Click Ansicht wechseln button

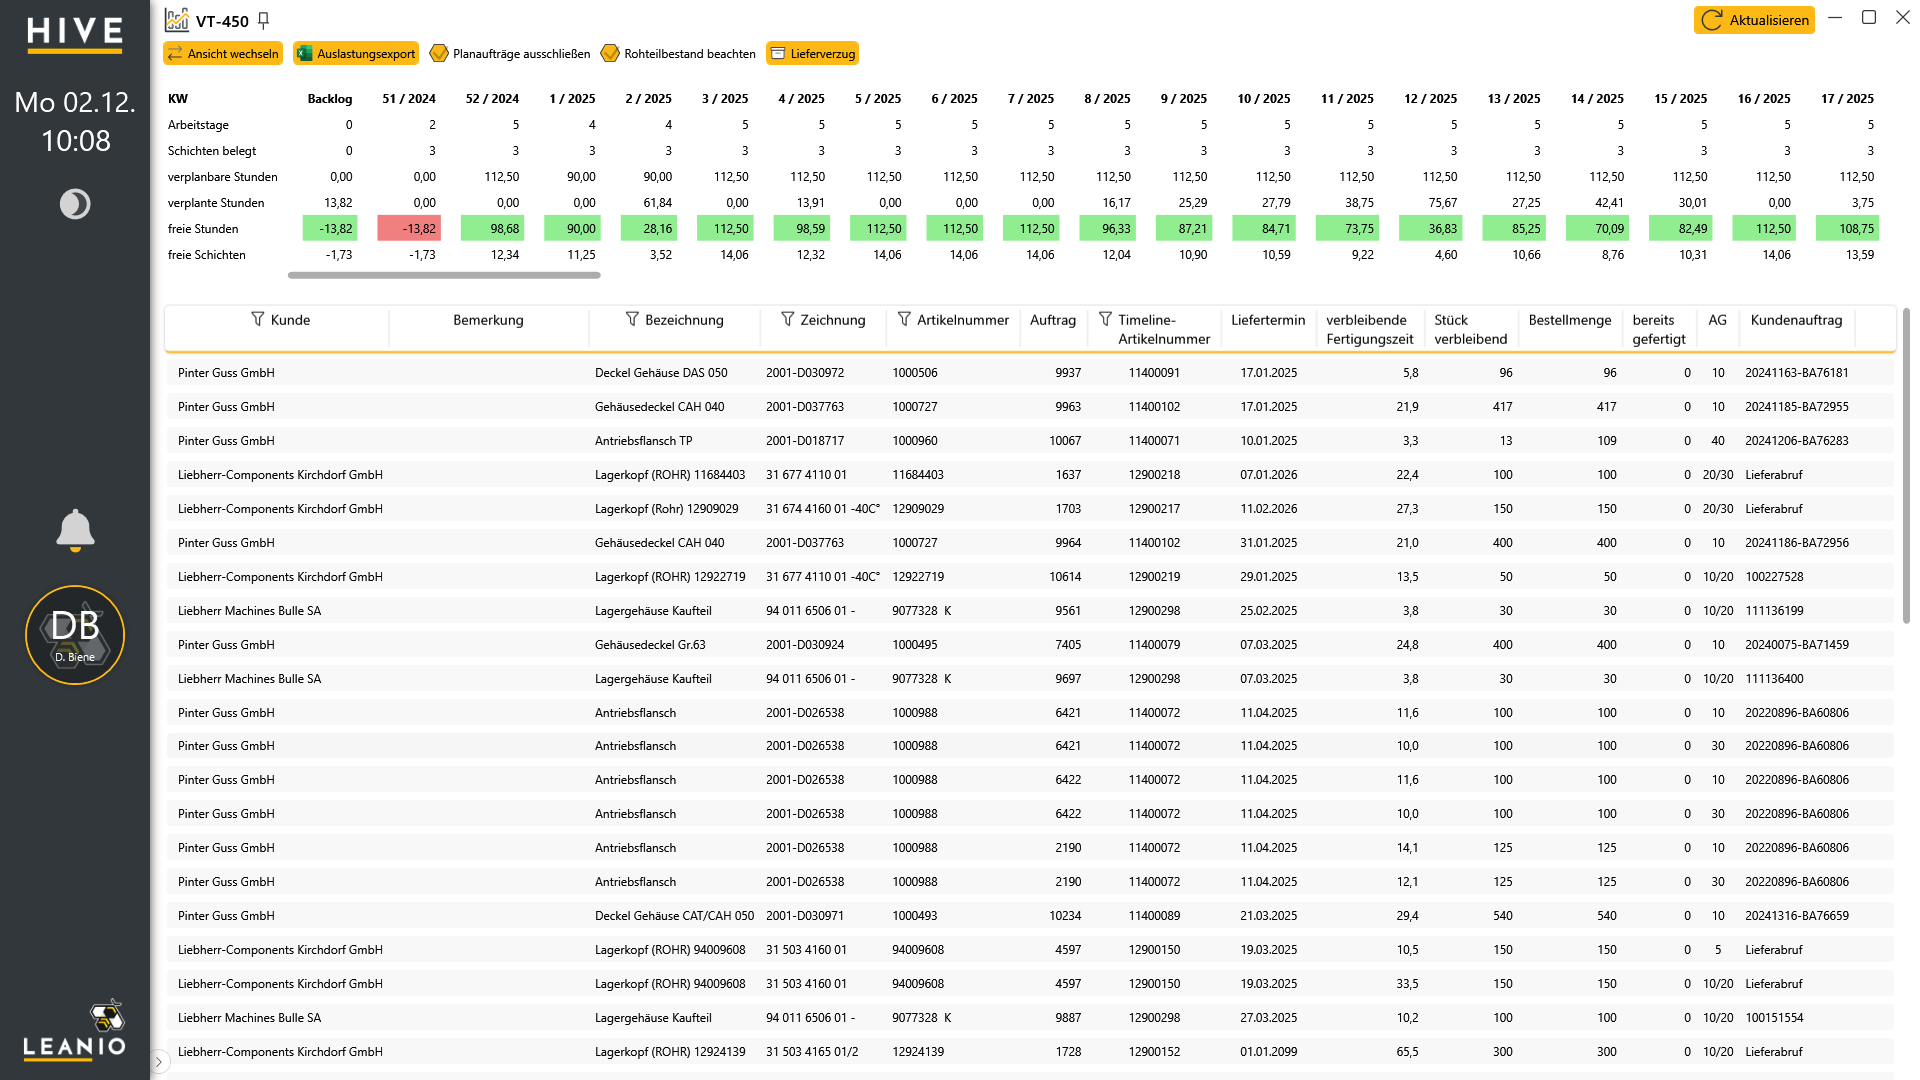tap(223, 53)
